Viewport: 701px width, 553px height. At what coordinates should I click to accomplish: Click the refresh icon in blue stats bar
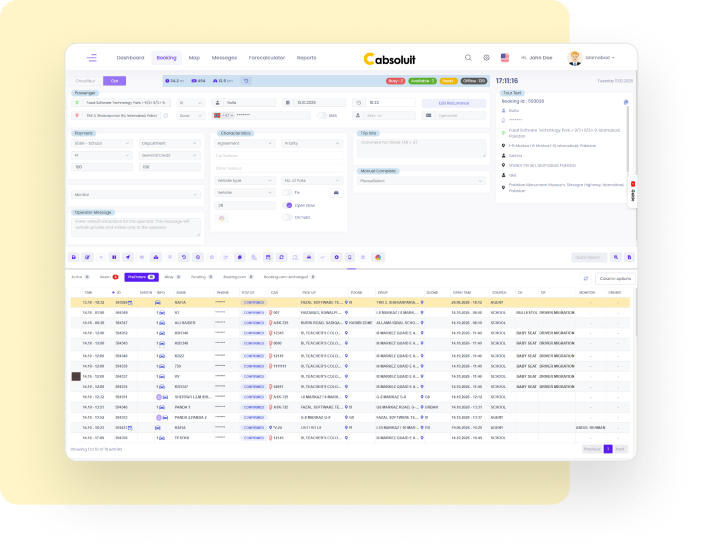click(246, 81)
